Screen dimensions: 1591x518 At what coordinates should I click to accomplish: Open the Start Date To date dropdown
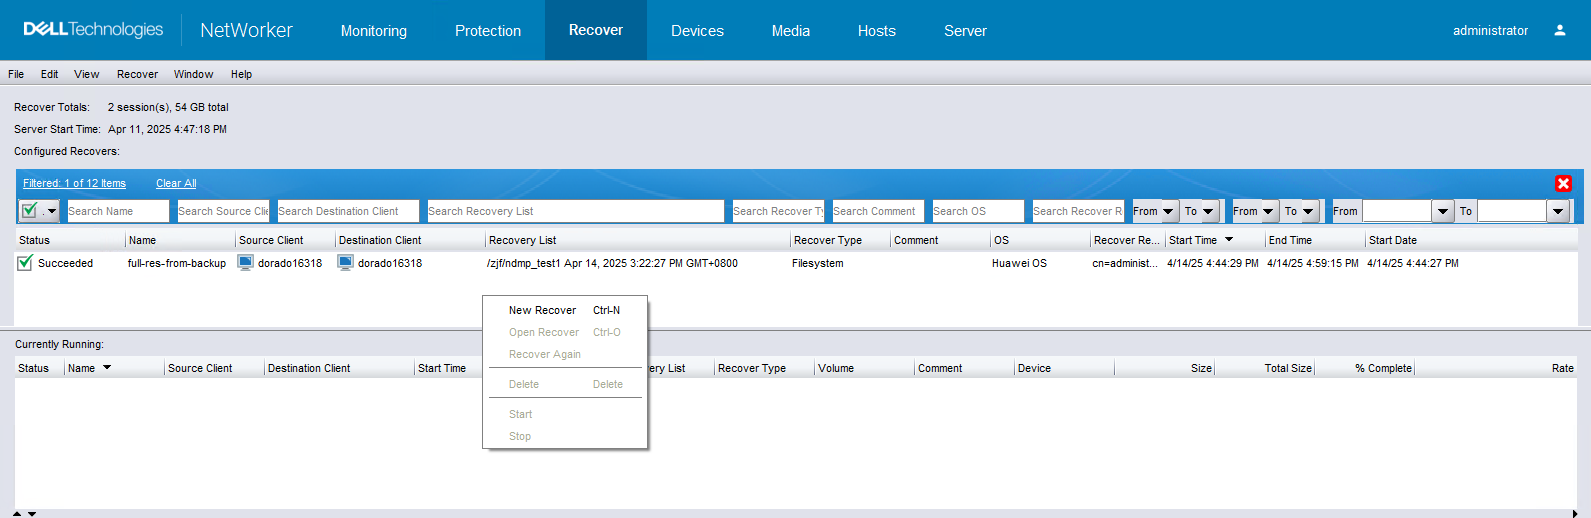click(1558, 211)
